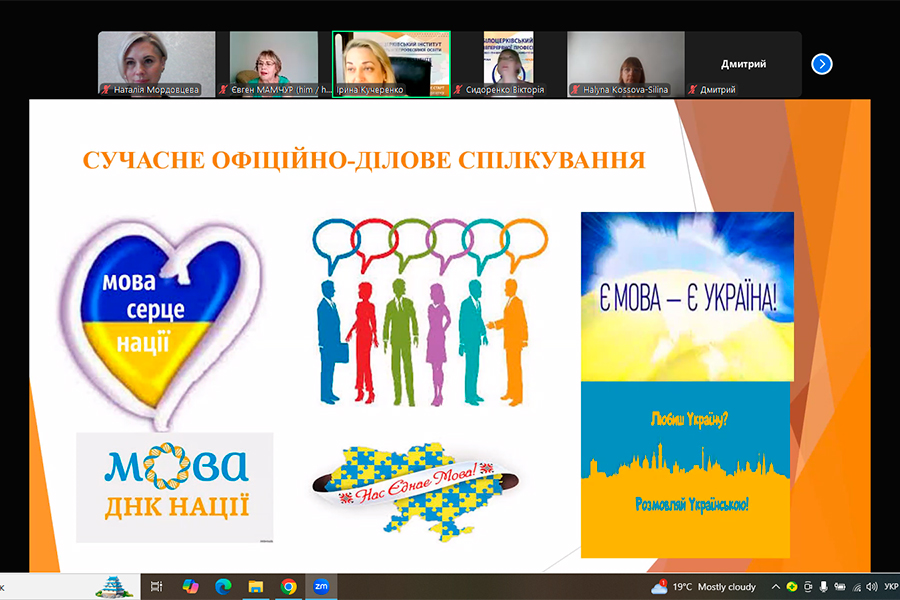Open the УКР input language switcher
Screen dimensions: 900x600
[x=889, y=586]
